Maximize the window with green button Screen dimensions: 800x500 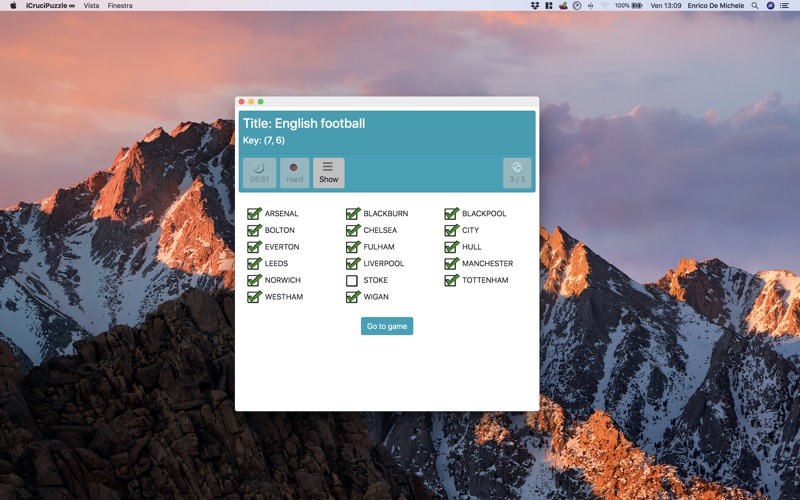(x=261, y=102)
